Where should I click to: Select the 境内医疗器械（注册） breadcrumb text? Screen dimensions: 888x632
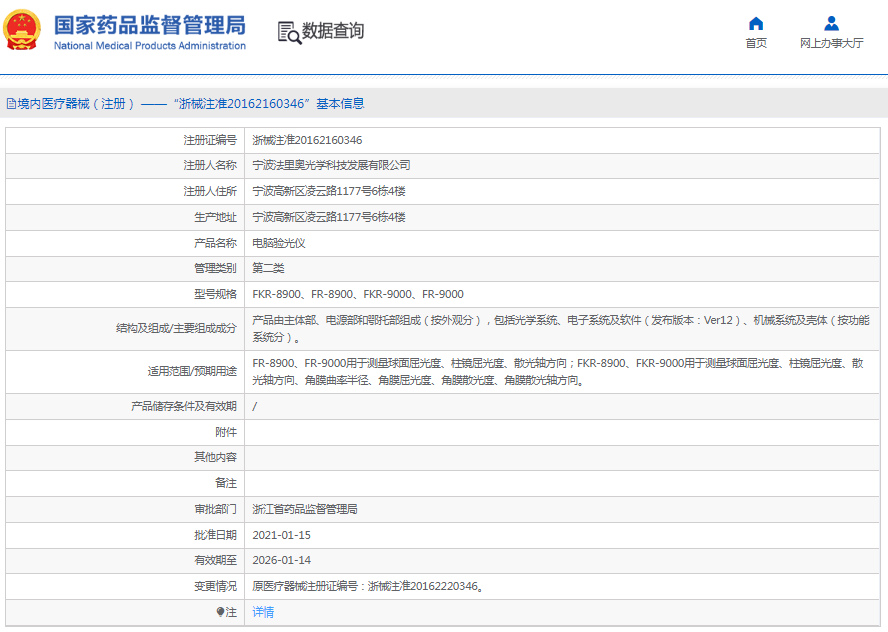(x=75, y=104)
